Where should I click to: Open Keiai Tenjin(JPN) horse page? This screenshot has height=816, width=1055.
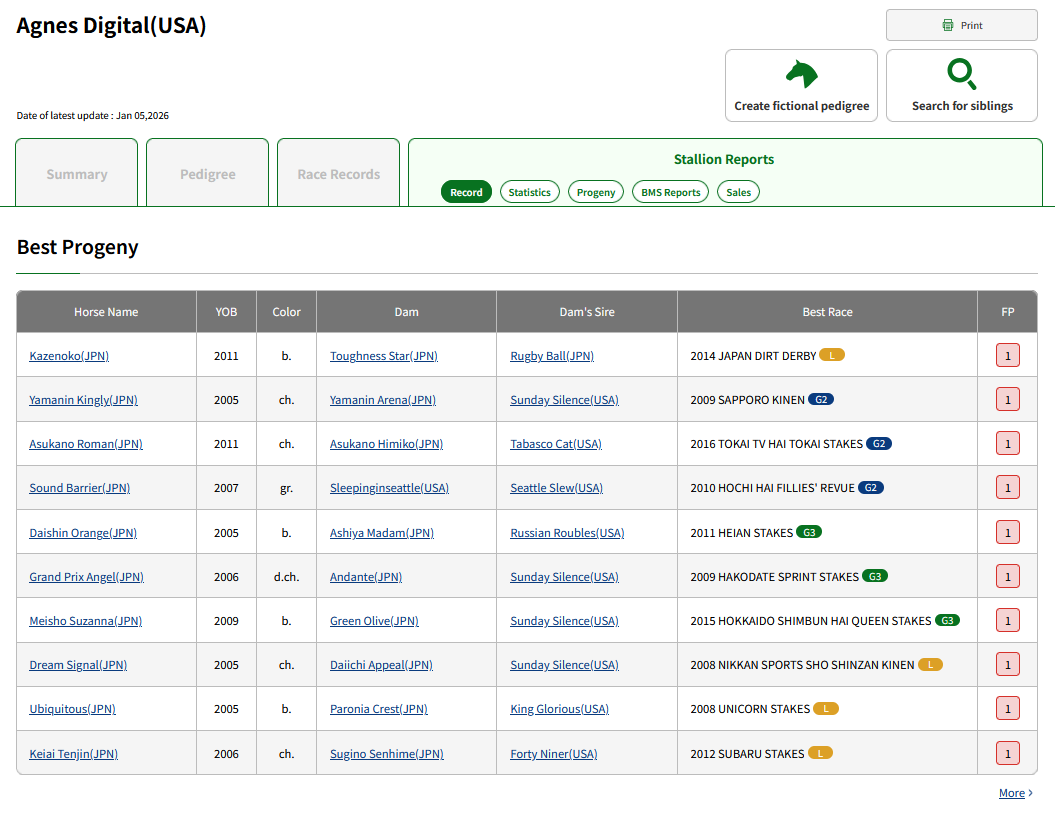point(73,753)
